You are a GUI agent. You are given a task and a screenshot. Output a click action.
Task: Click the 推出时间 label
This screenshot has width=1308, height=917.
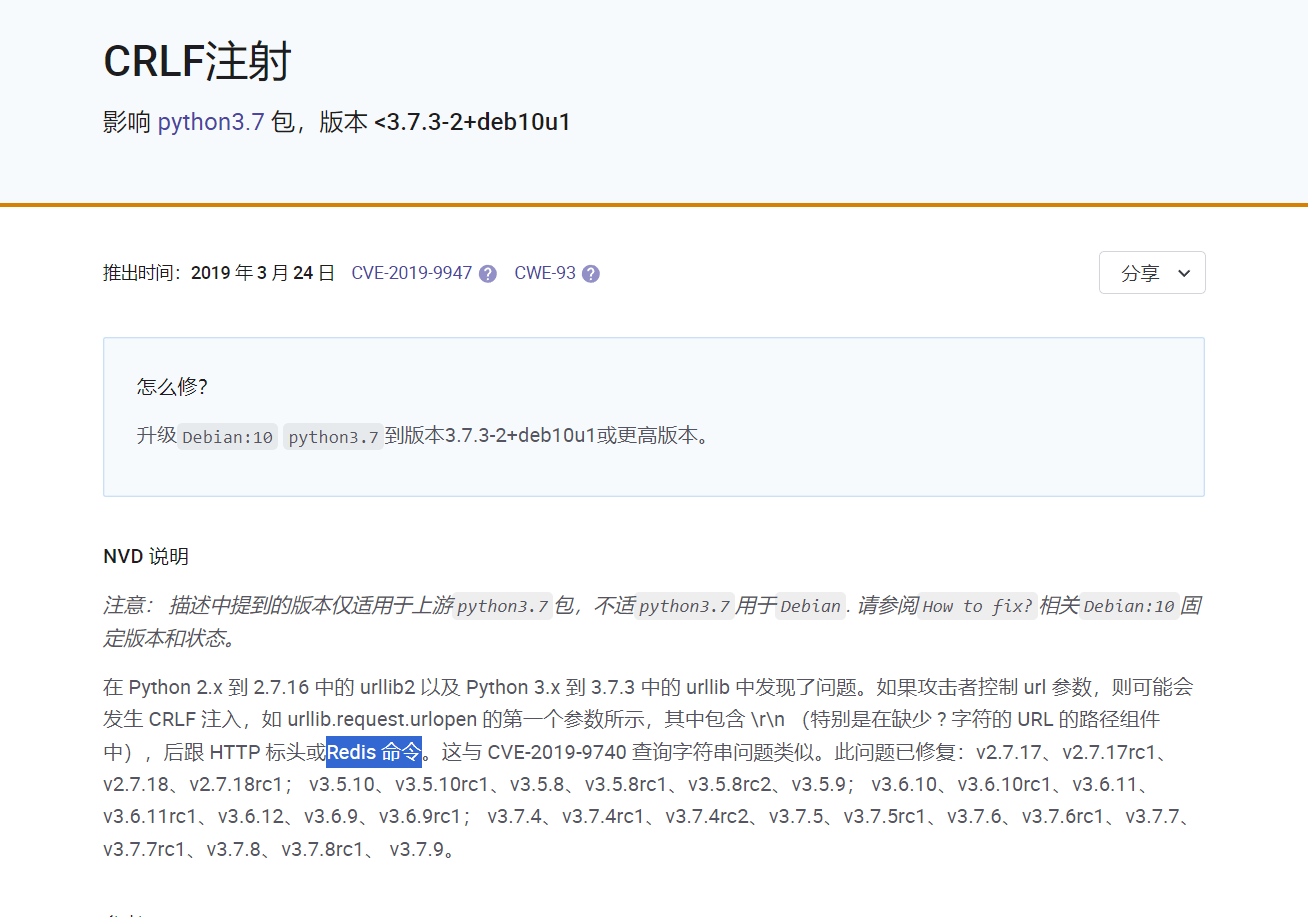(140, 272)
